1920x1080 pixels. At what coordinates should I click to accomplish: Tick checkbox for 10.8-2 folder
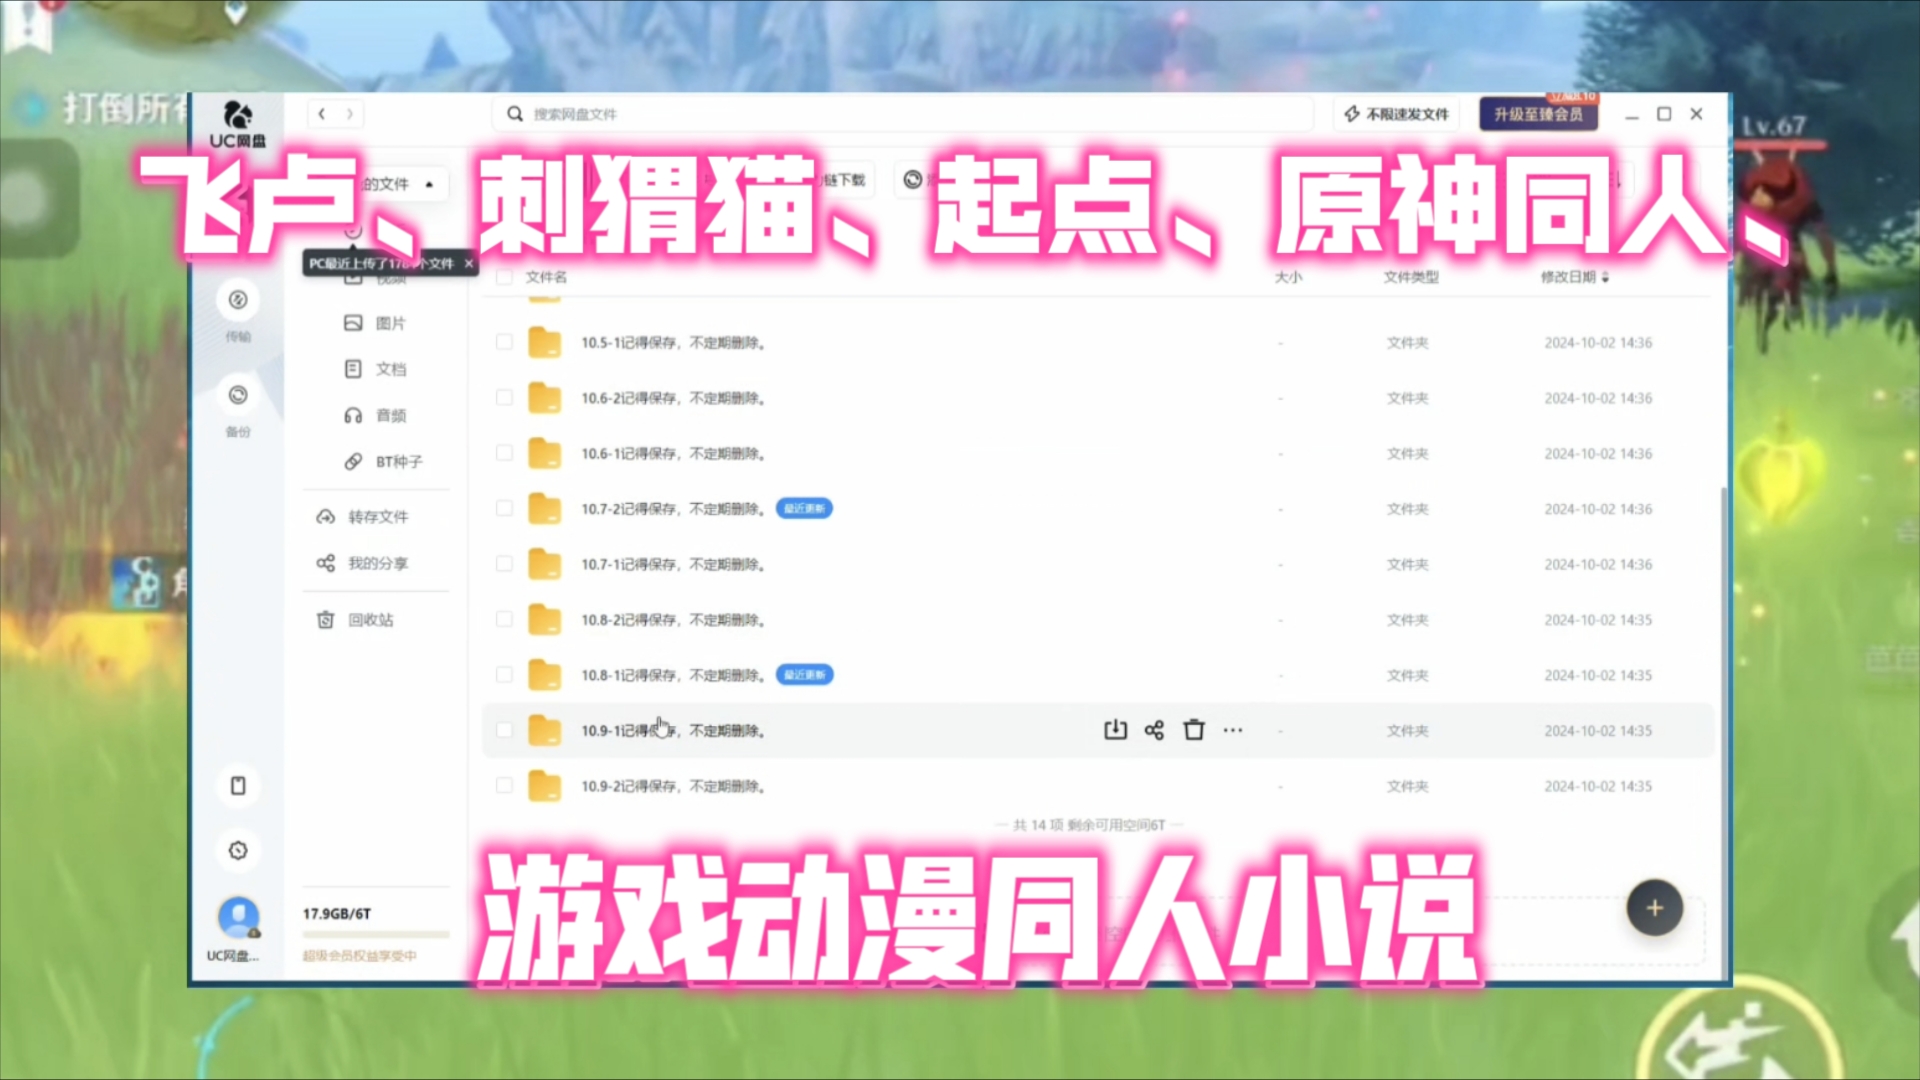click(504, 620)
